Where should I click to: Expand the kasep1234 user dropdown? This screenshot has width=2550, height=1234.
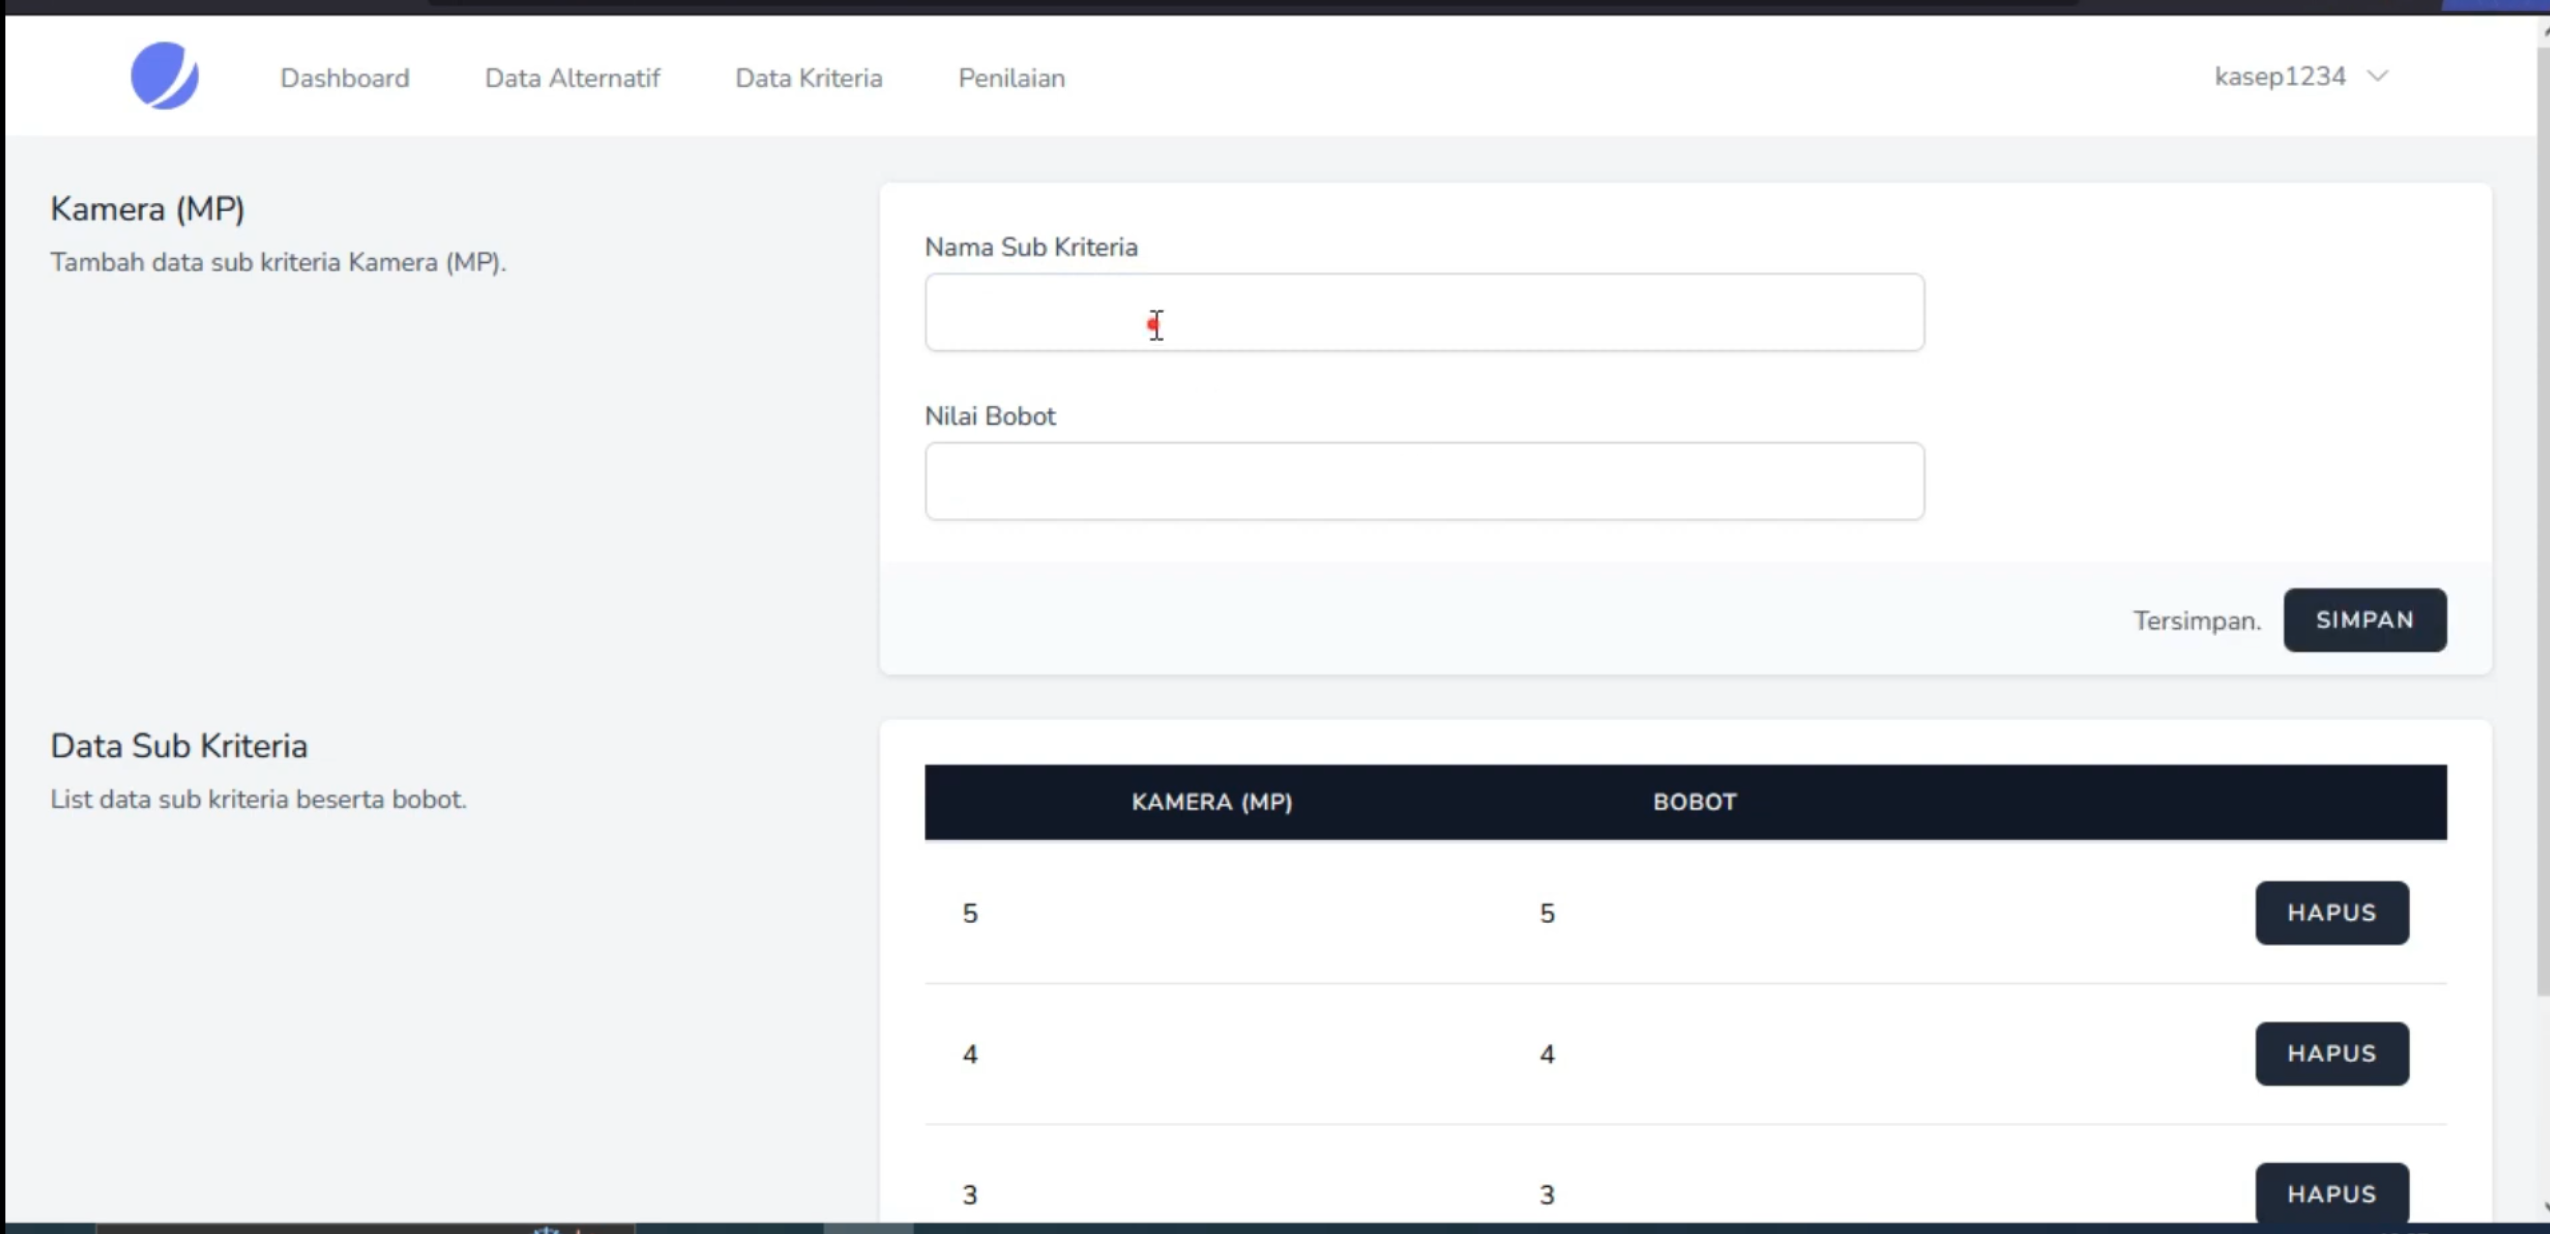click(2301, 76)
